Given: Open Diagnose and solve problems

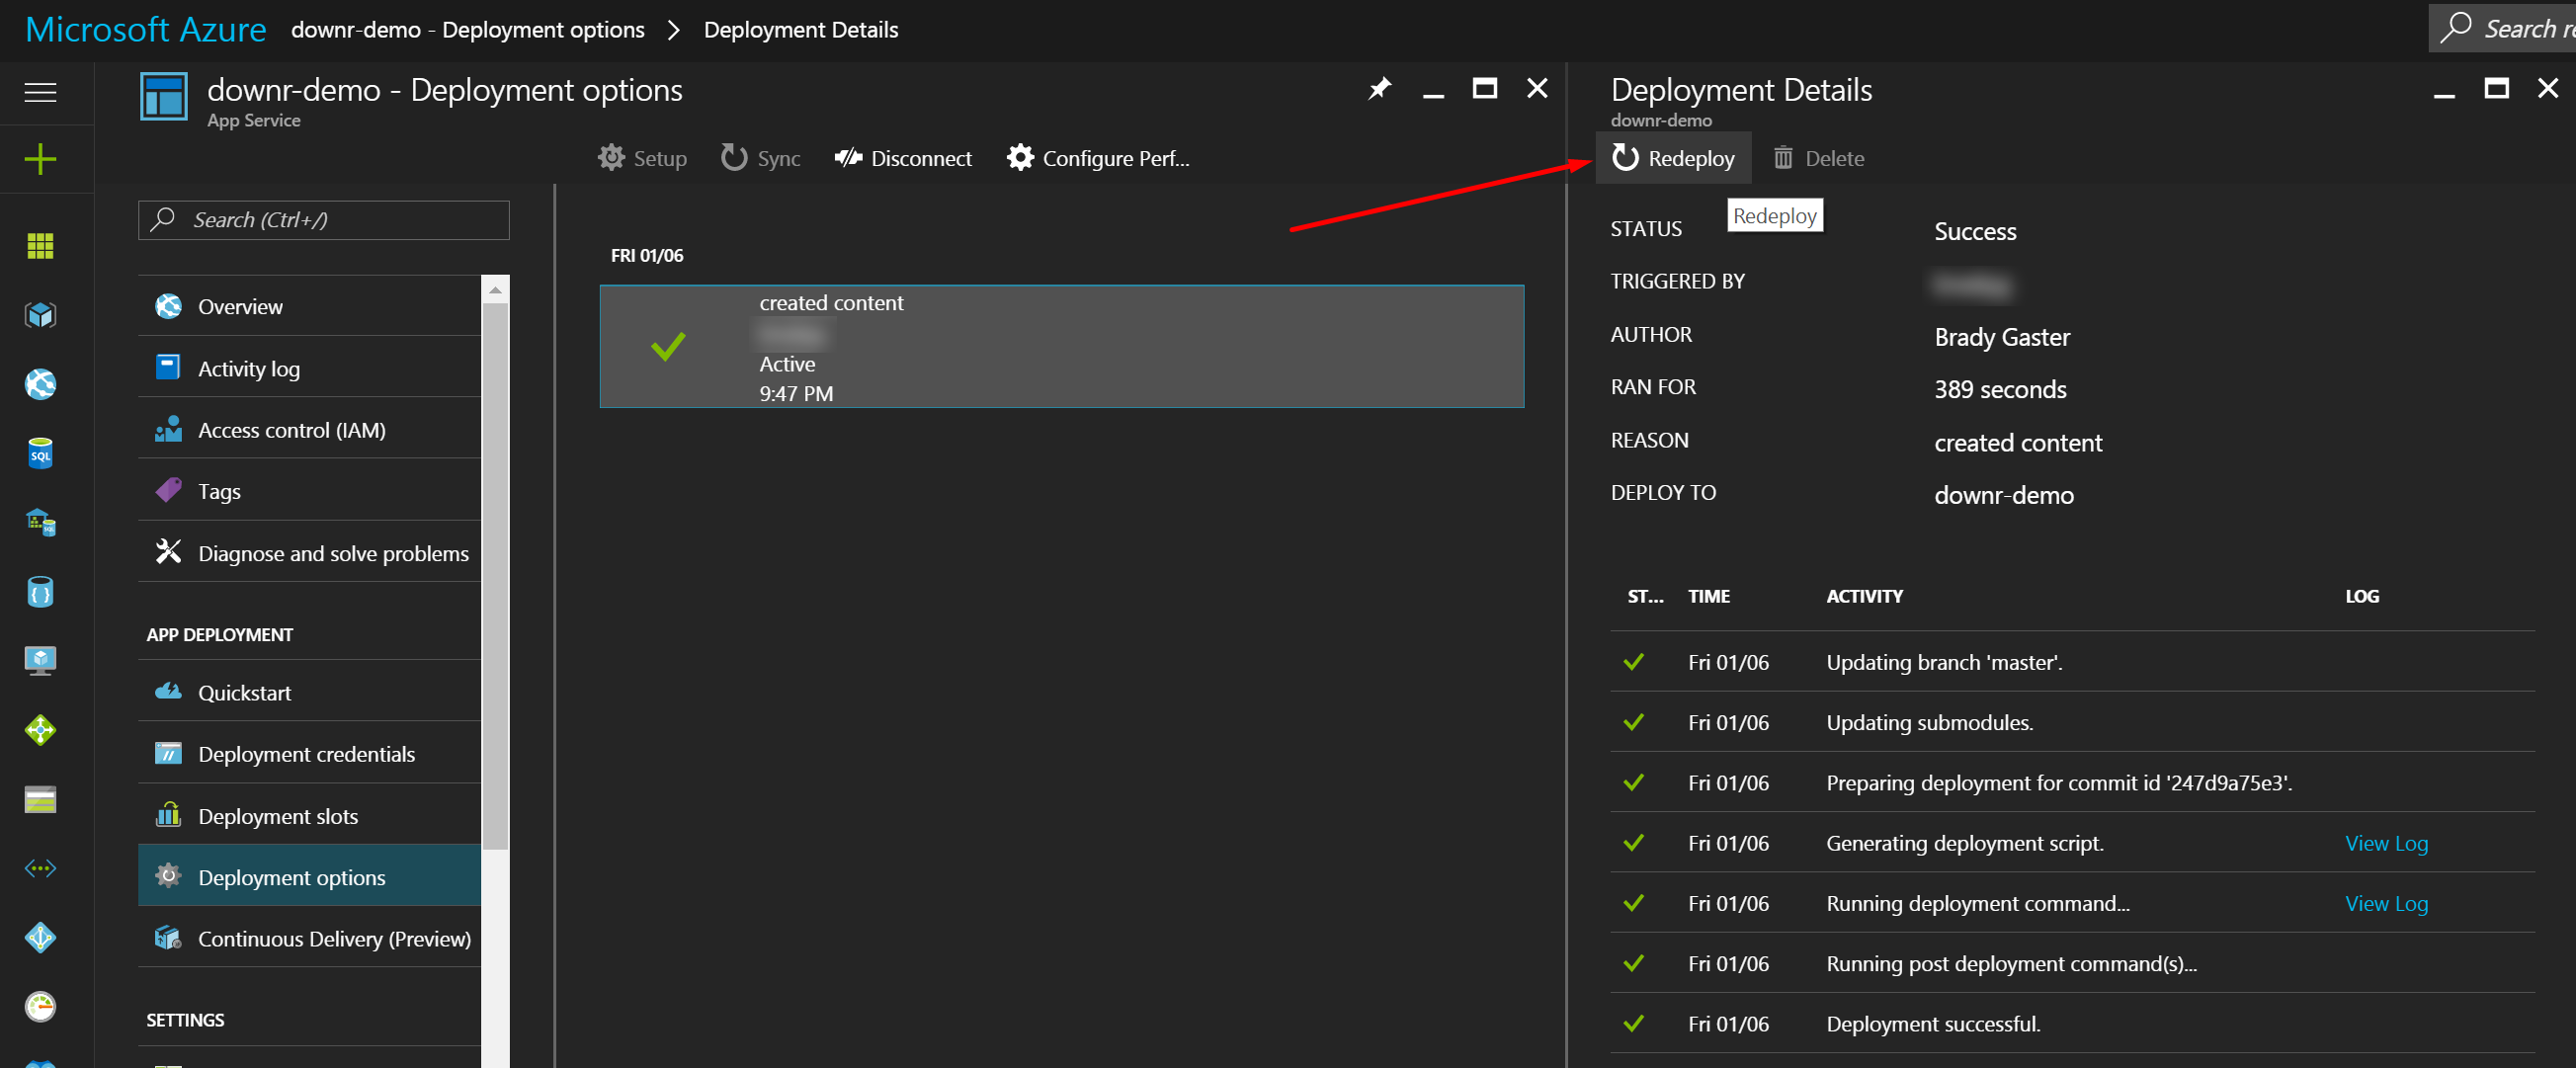Looking at the screenshot, I should 309,553.
